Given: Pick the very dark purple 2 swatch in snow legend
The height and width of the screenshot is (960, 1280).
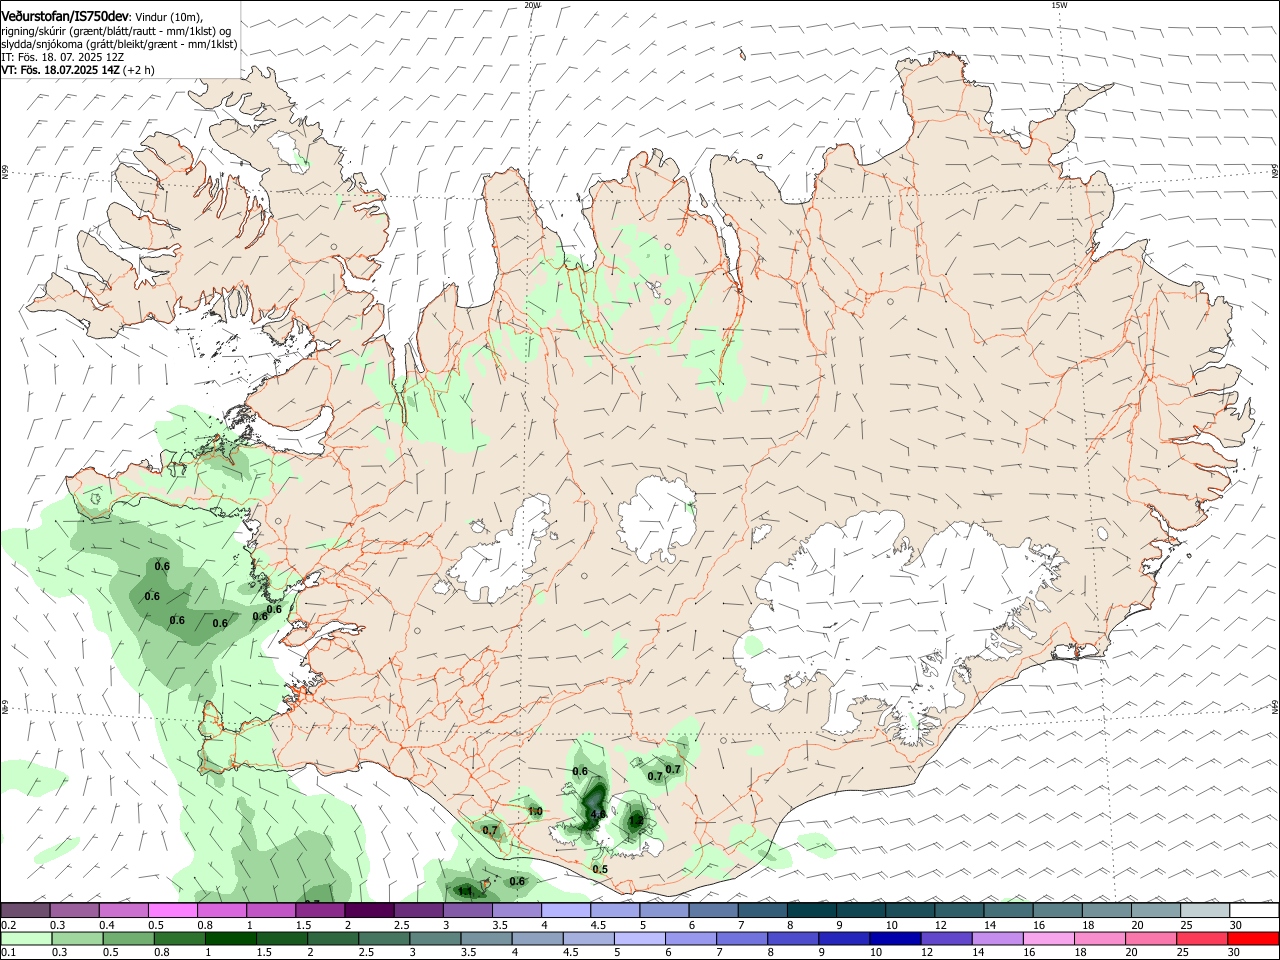Looking at the screenshot, I should [x=369, y=910].
